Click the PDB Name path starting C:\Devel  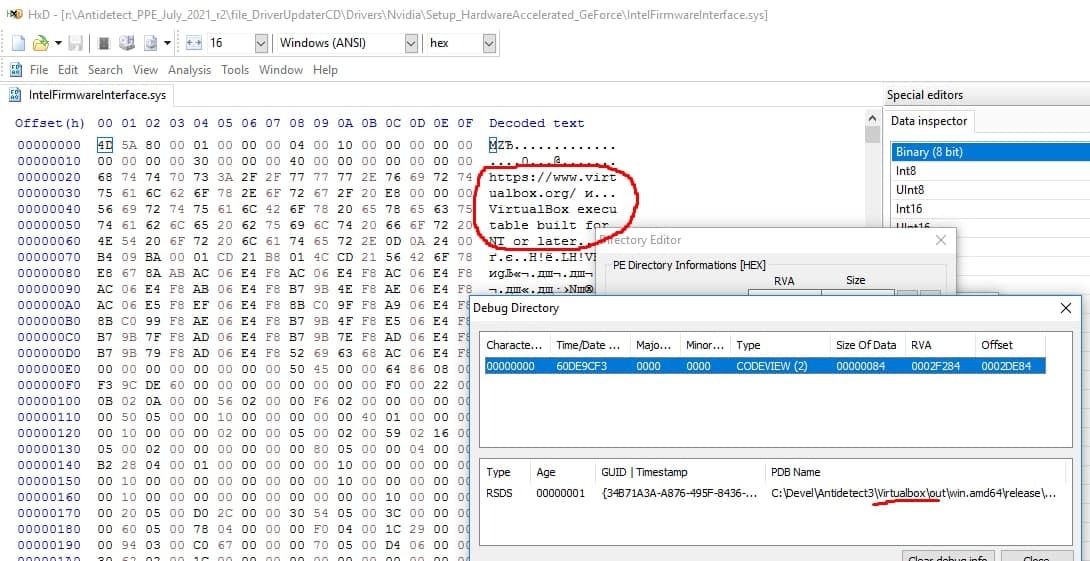click(914, 494)
